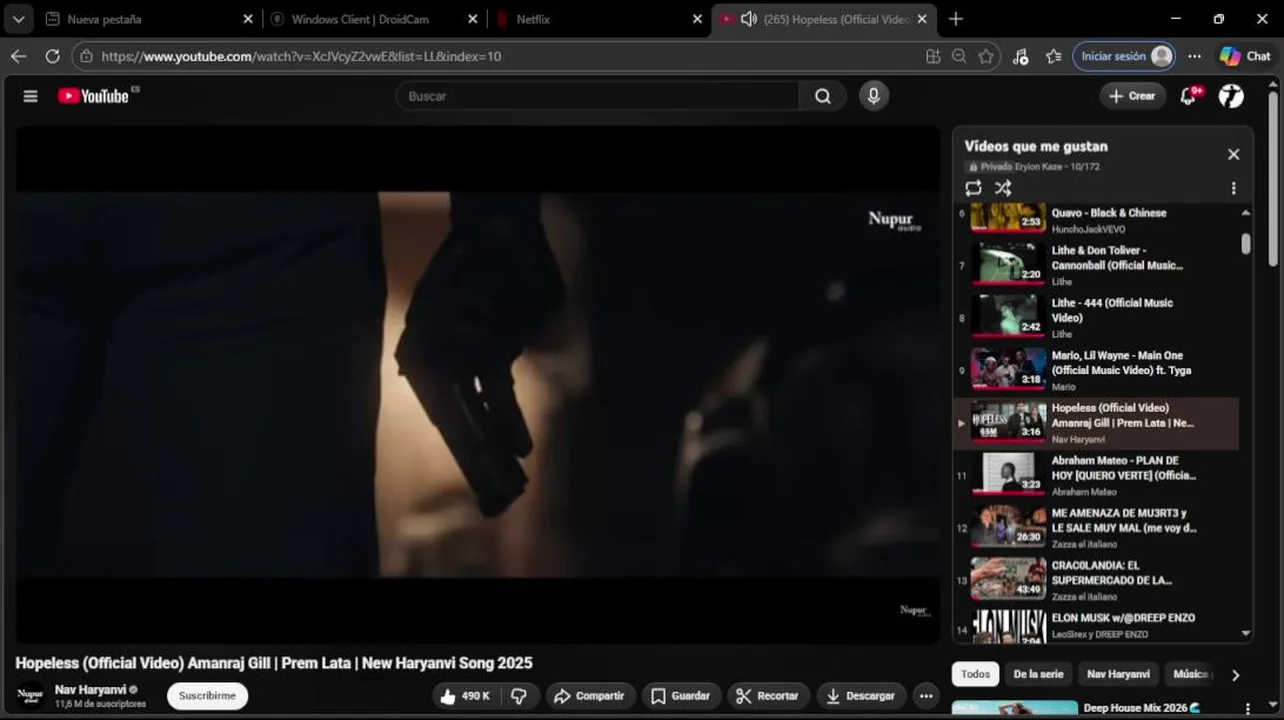Go back in browser
This screenshot has height=720, width=1284.
[18, 56]
